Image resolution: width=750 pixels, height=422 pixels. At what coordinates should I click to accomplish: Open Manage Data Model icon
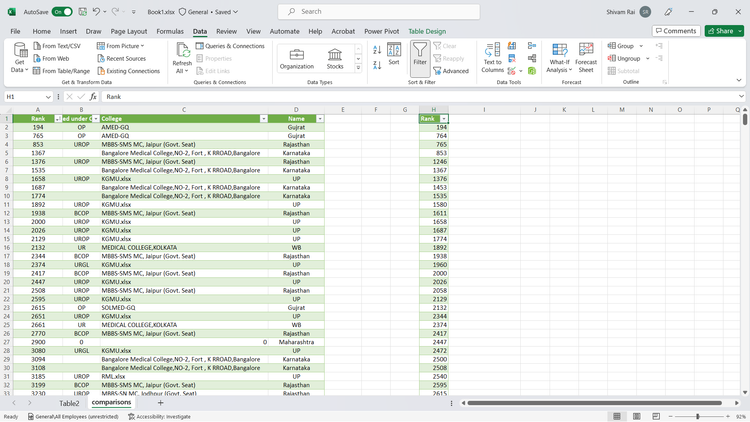532,71
